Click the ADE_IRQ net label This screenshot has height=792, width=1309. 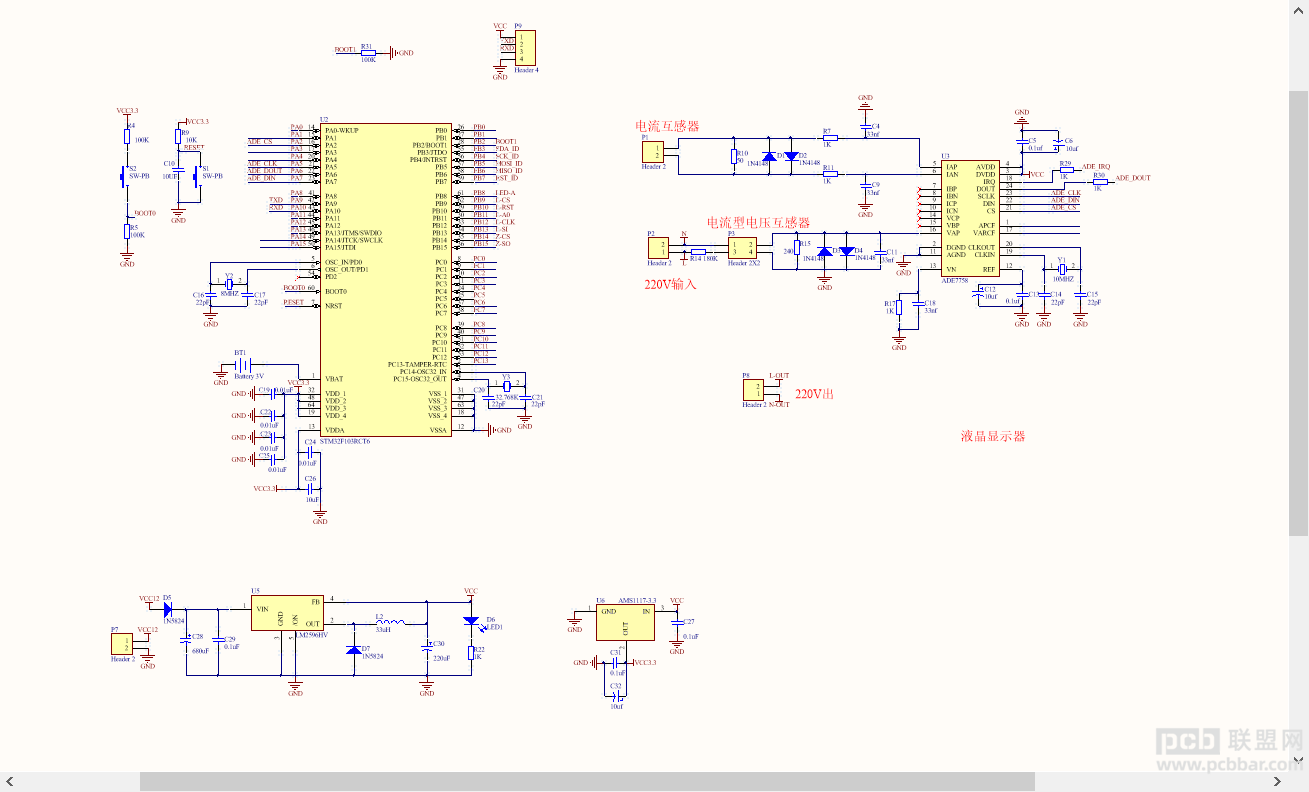tap(1096, 166)
